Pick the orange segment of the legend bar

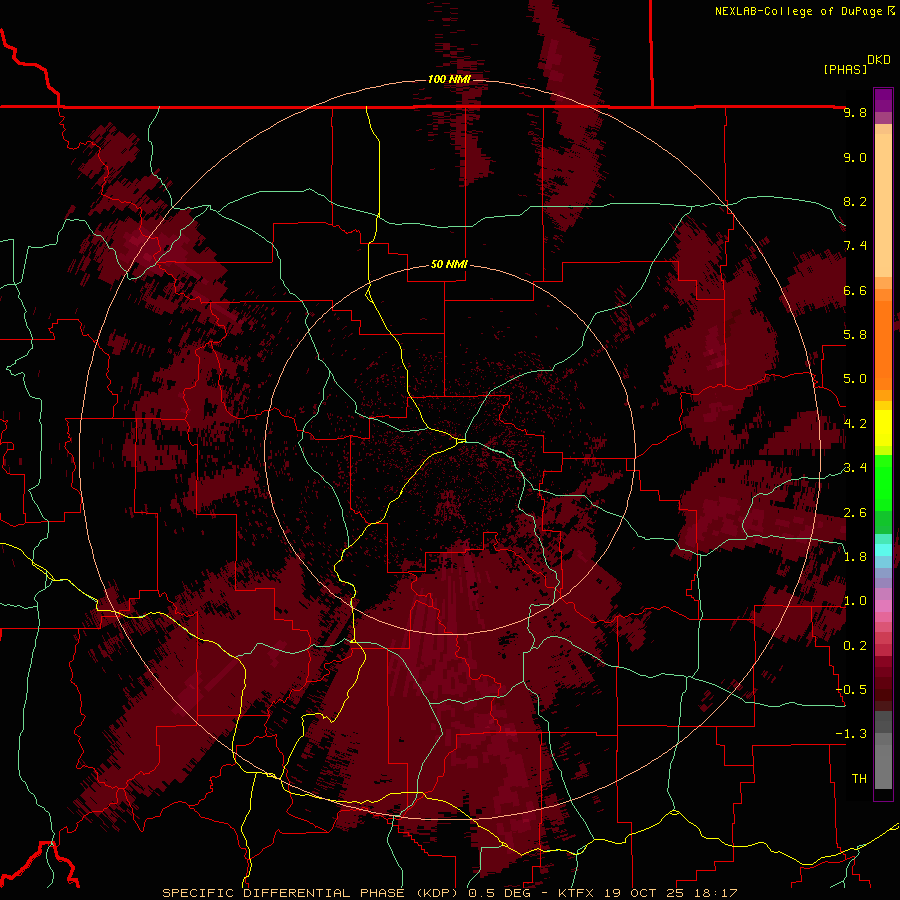click(883, 344)
